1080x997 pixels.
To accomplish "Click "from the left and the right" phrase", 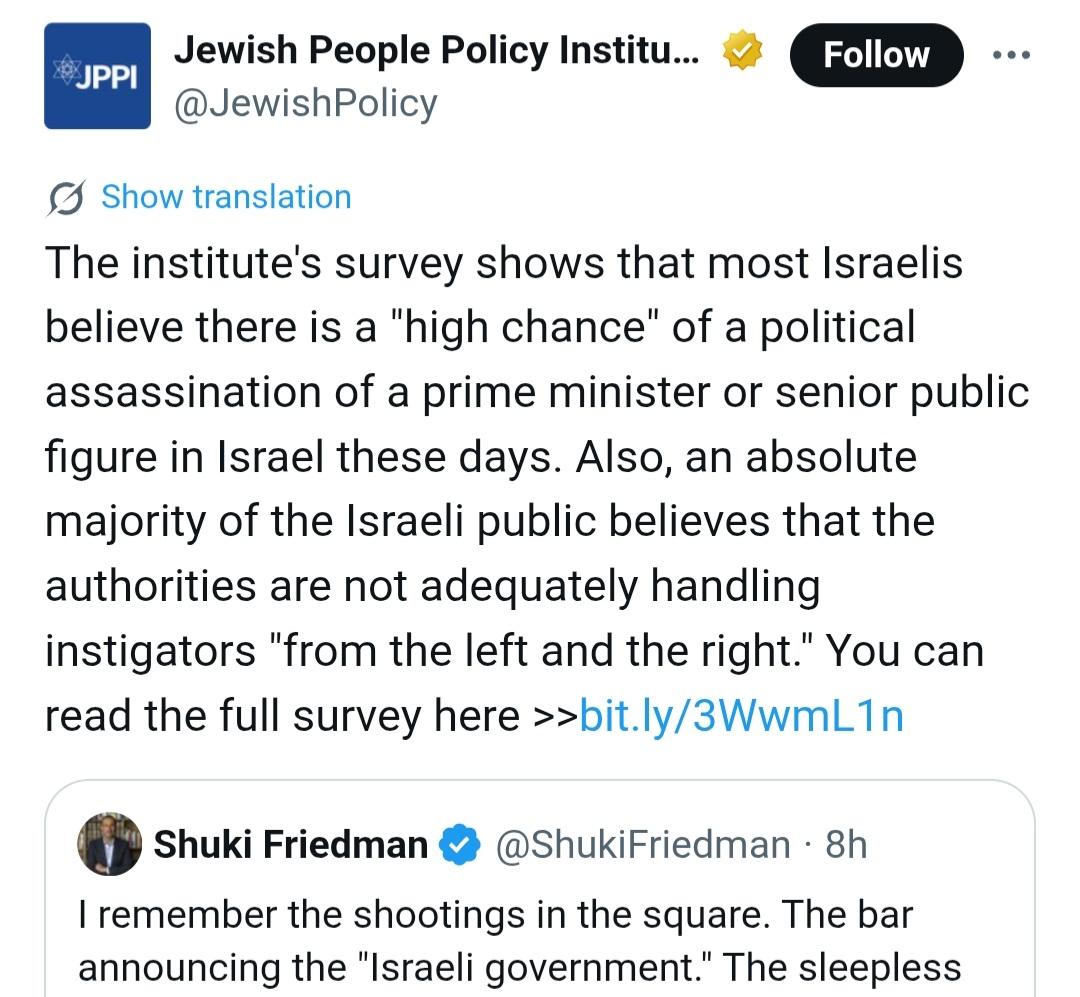I will click(529, 652).
